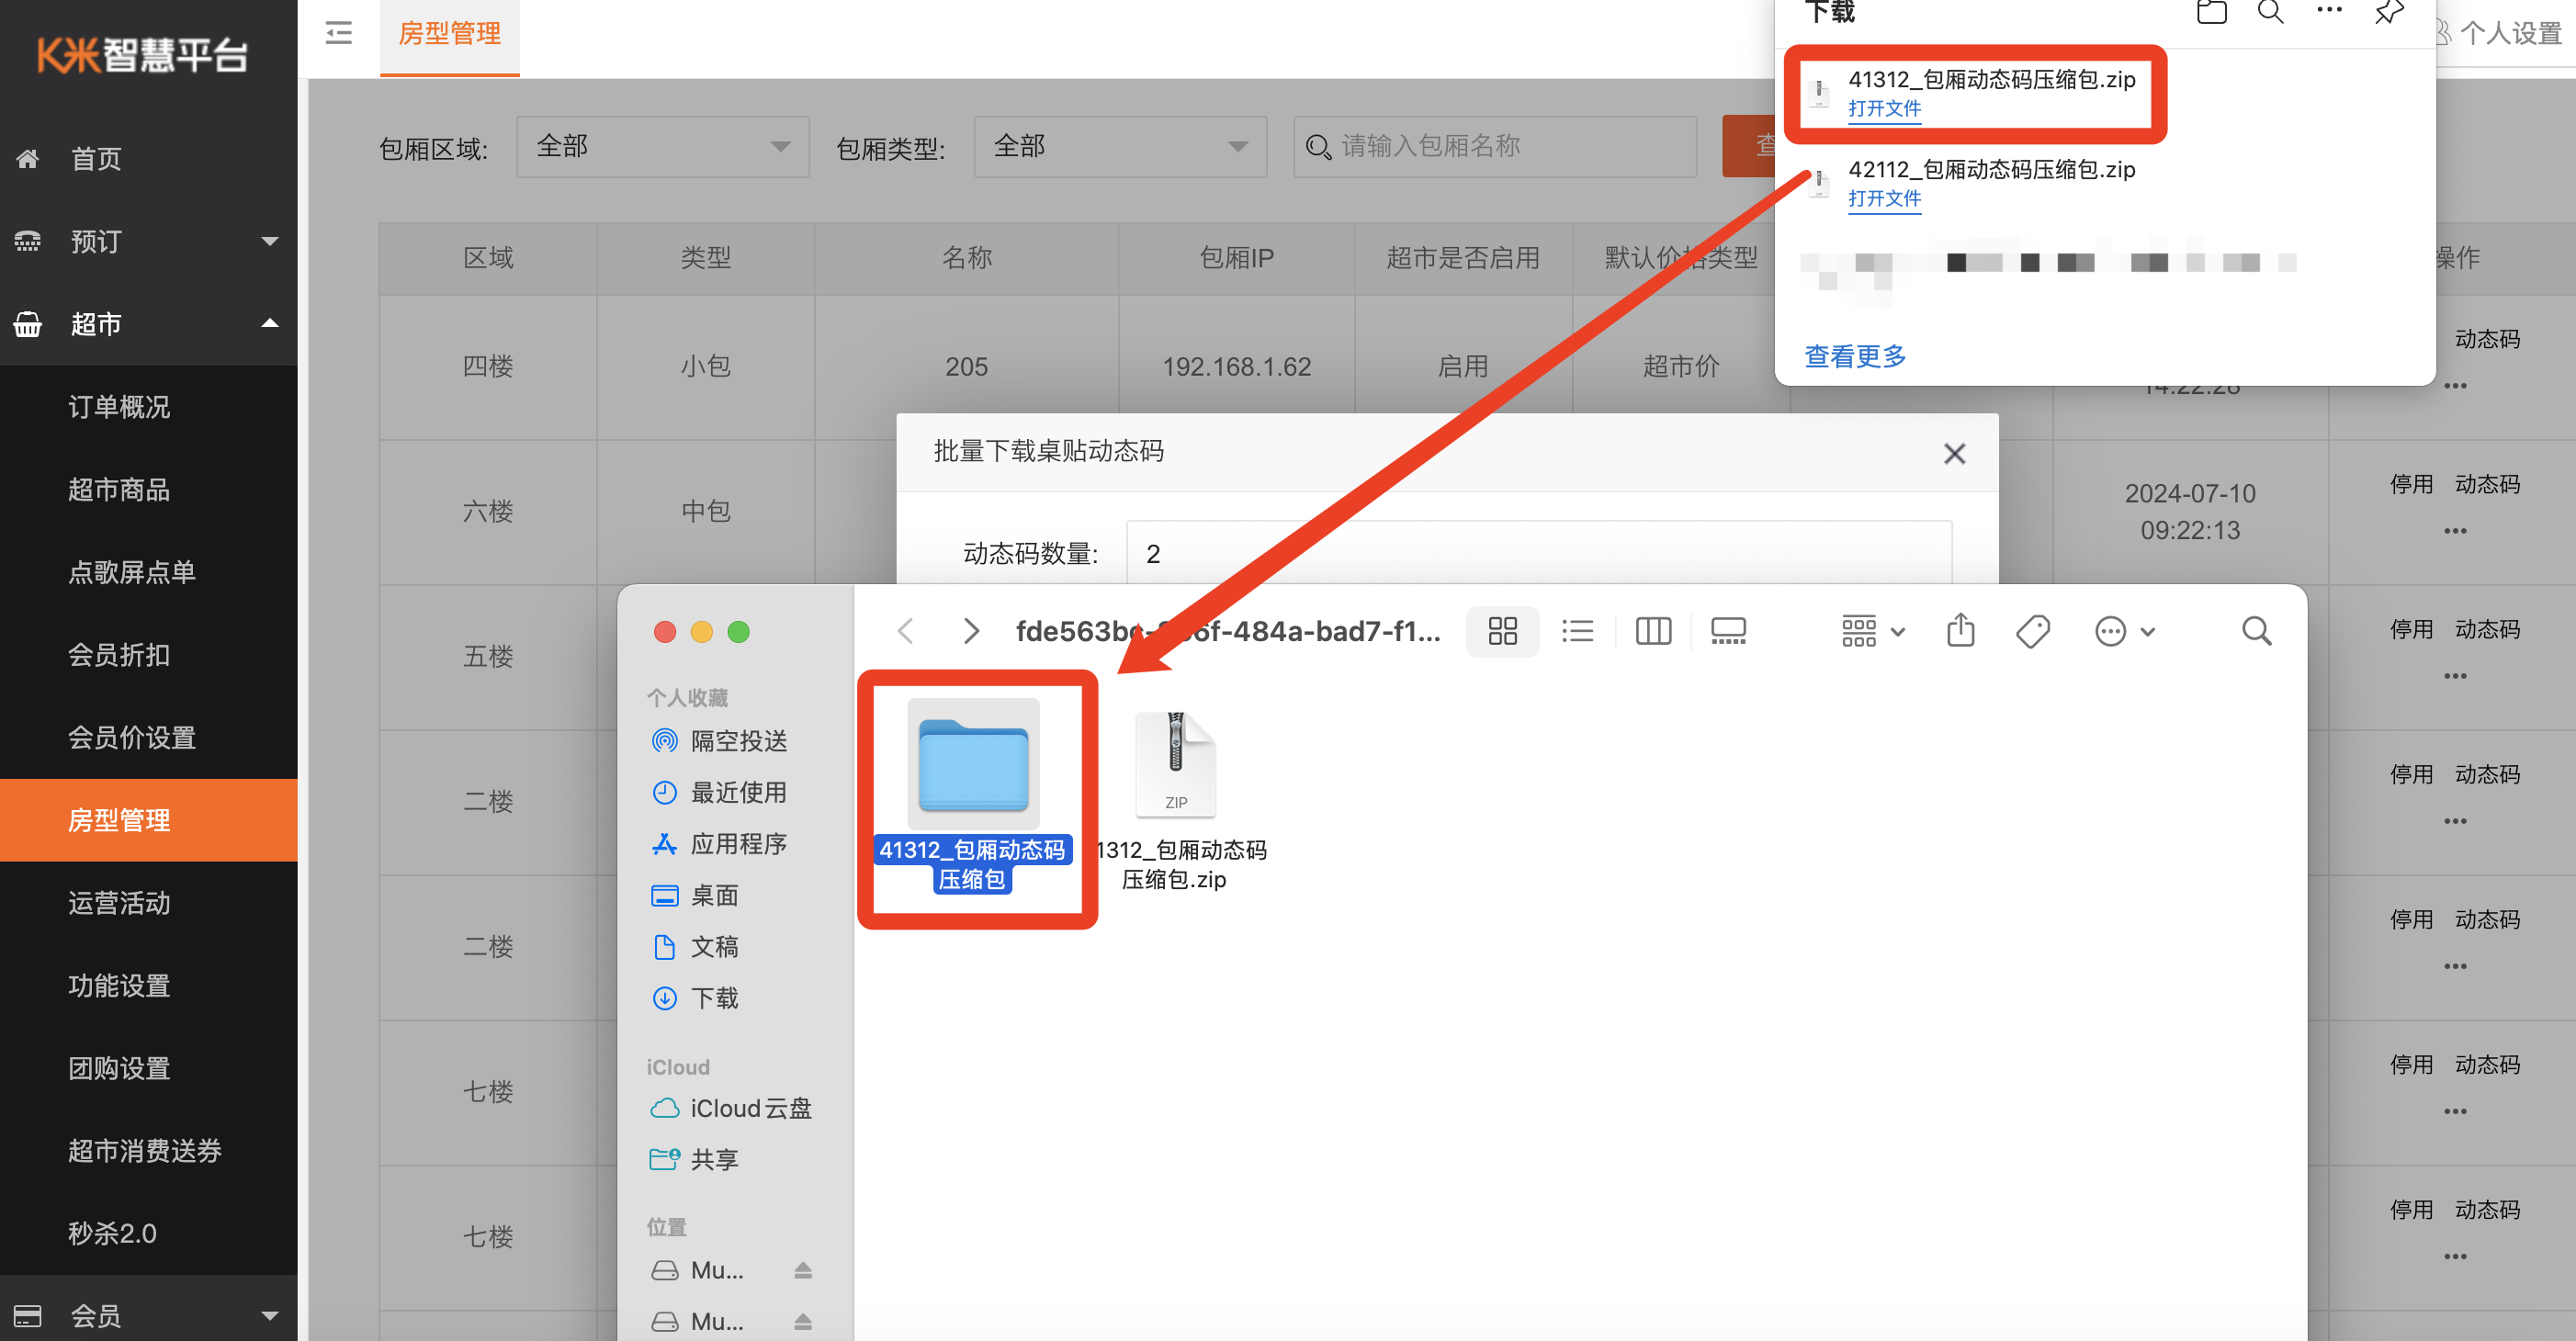Open 超市商品 menu item
The width and height of the screenshot is (2576, 1341).
(119, 489)
